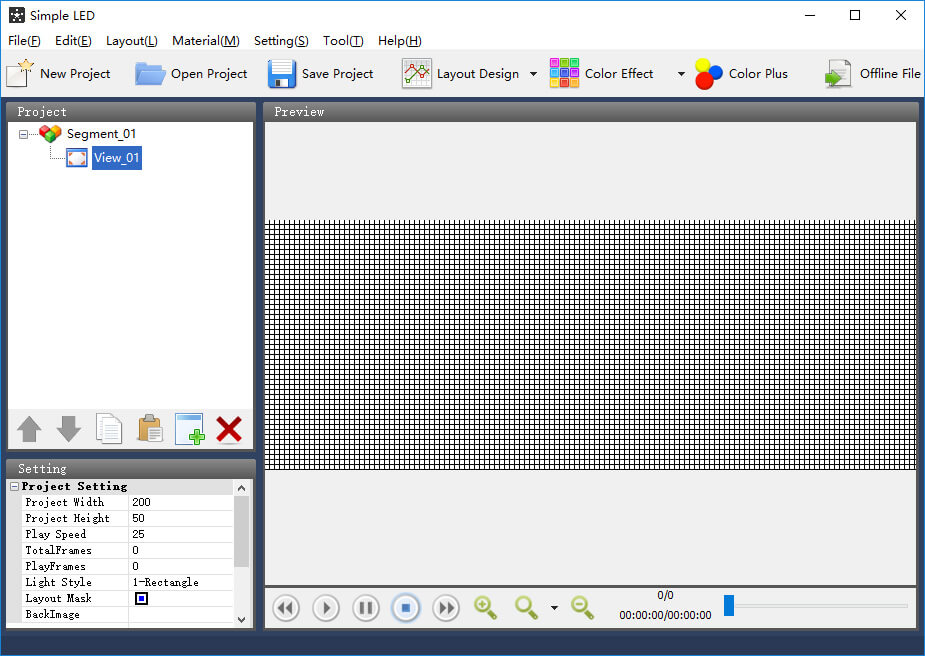Click the fast forward playback button
Screen dimensions: 925x656
[446, 608]
